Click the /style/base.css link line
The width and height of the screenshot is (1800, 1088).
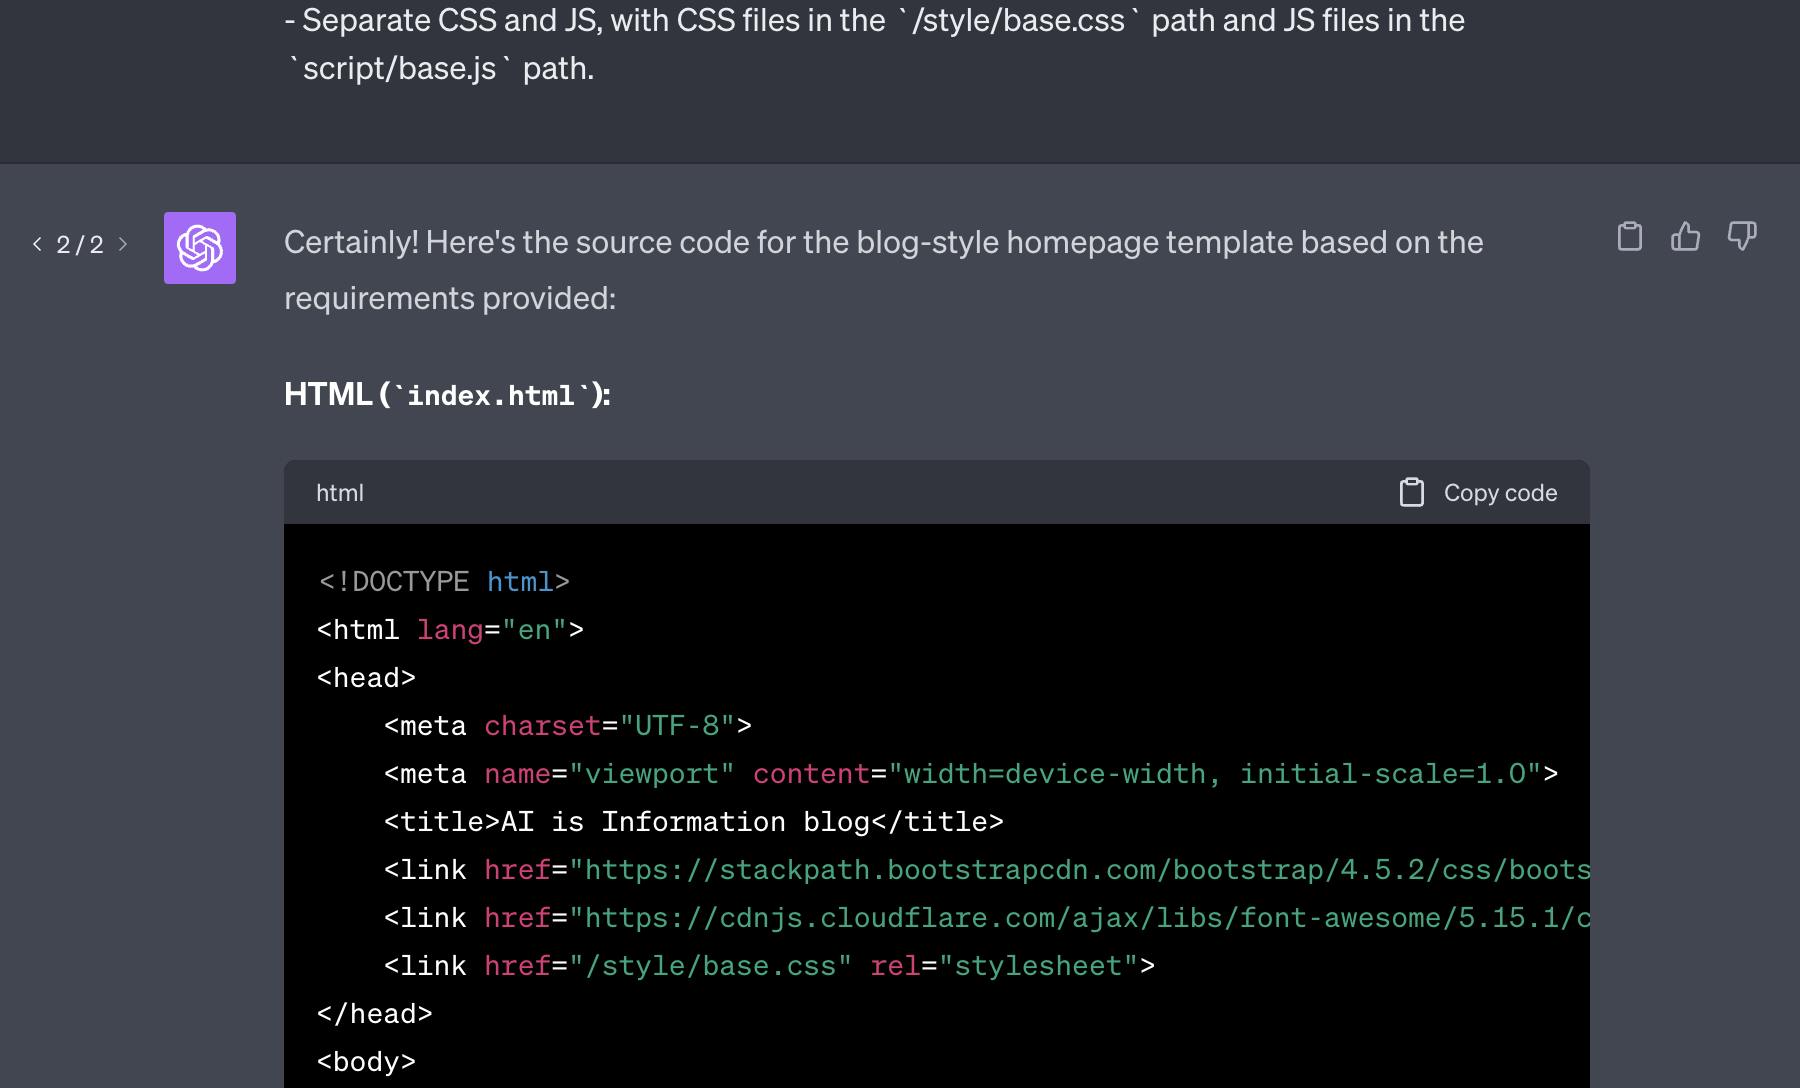pyautogui.click(x=769, y=966)
